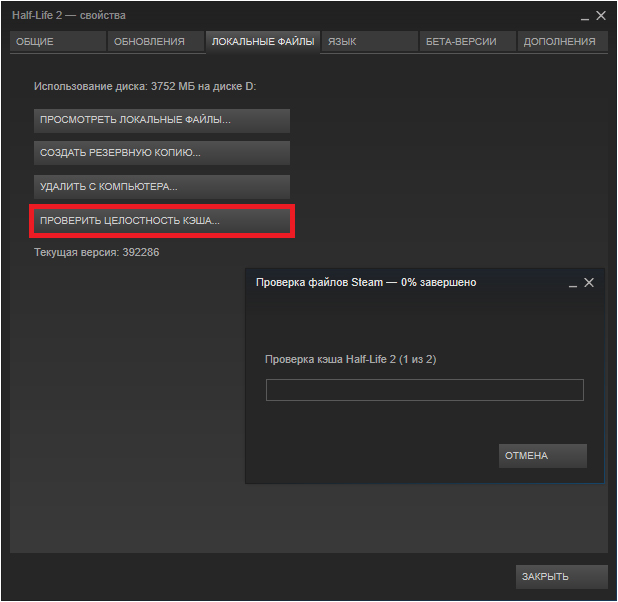The width and height of the screenshot is (618, 602).
Task: Click ПРОСМОТРЕТЬ ЛОКАЛЬНЫЕ ФАЙЛЫ button
Action: pos(162,121)
